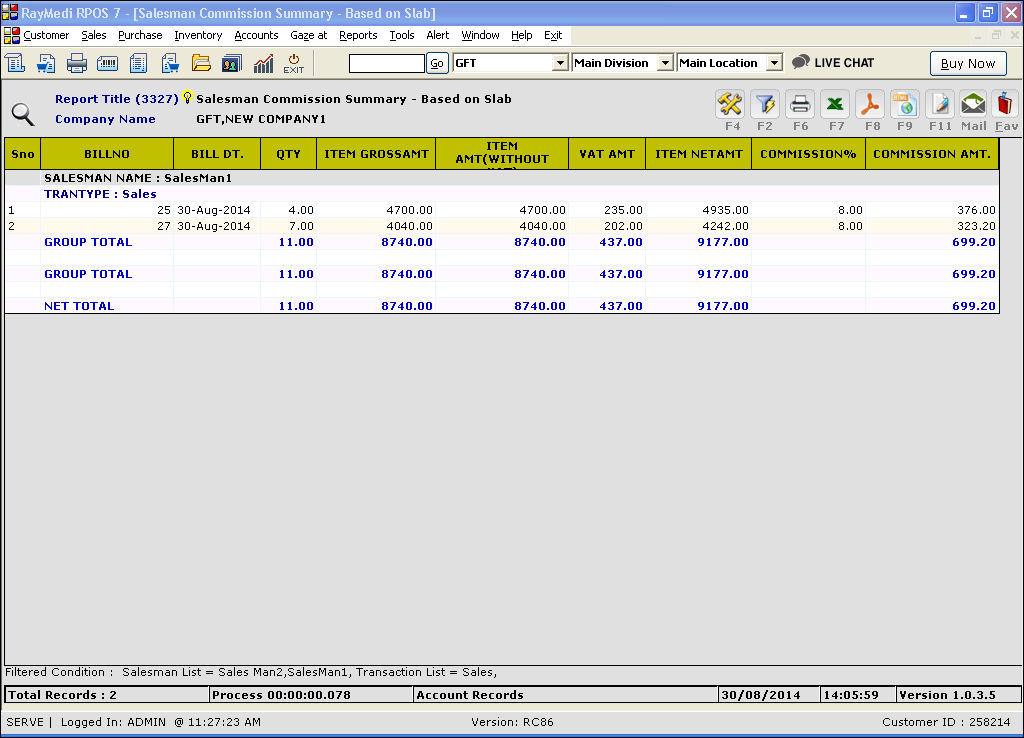The image size is (1024, 738).
Task: Click the Mail envelope icon
Action: point(973,105)
